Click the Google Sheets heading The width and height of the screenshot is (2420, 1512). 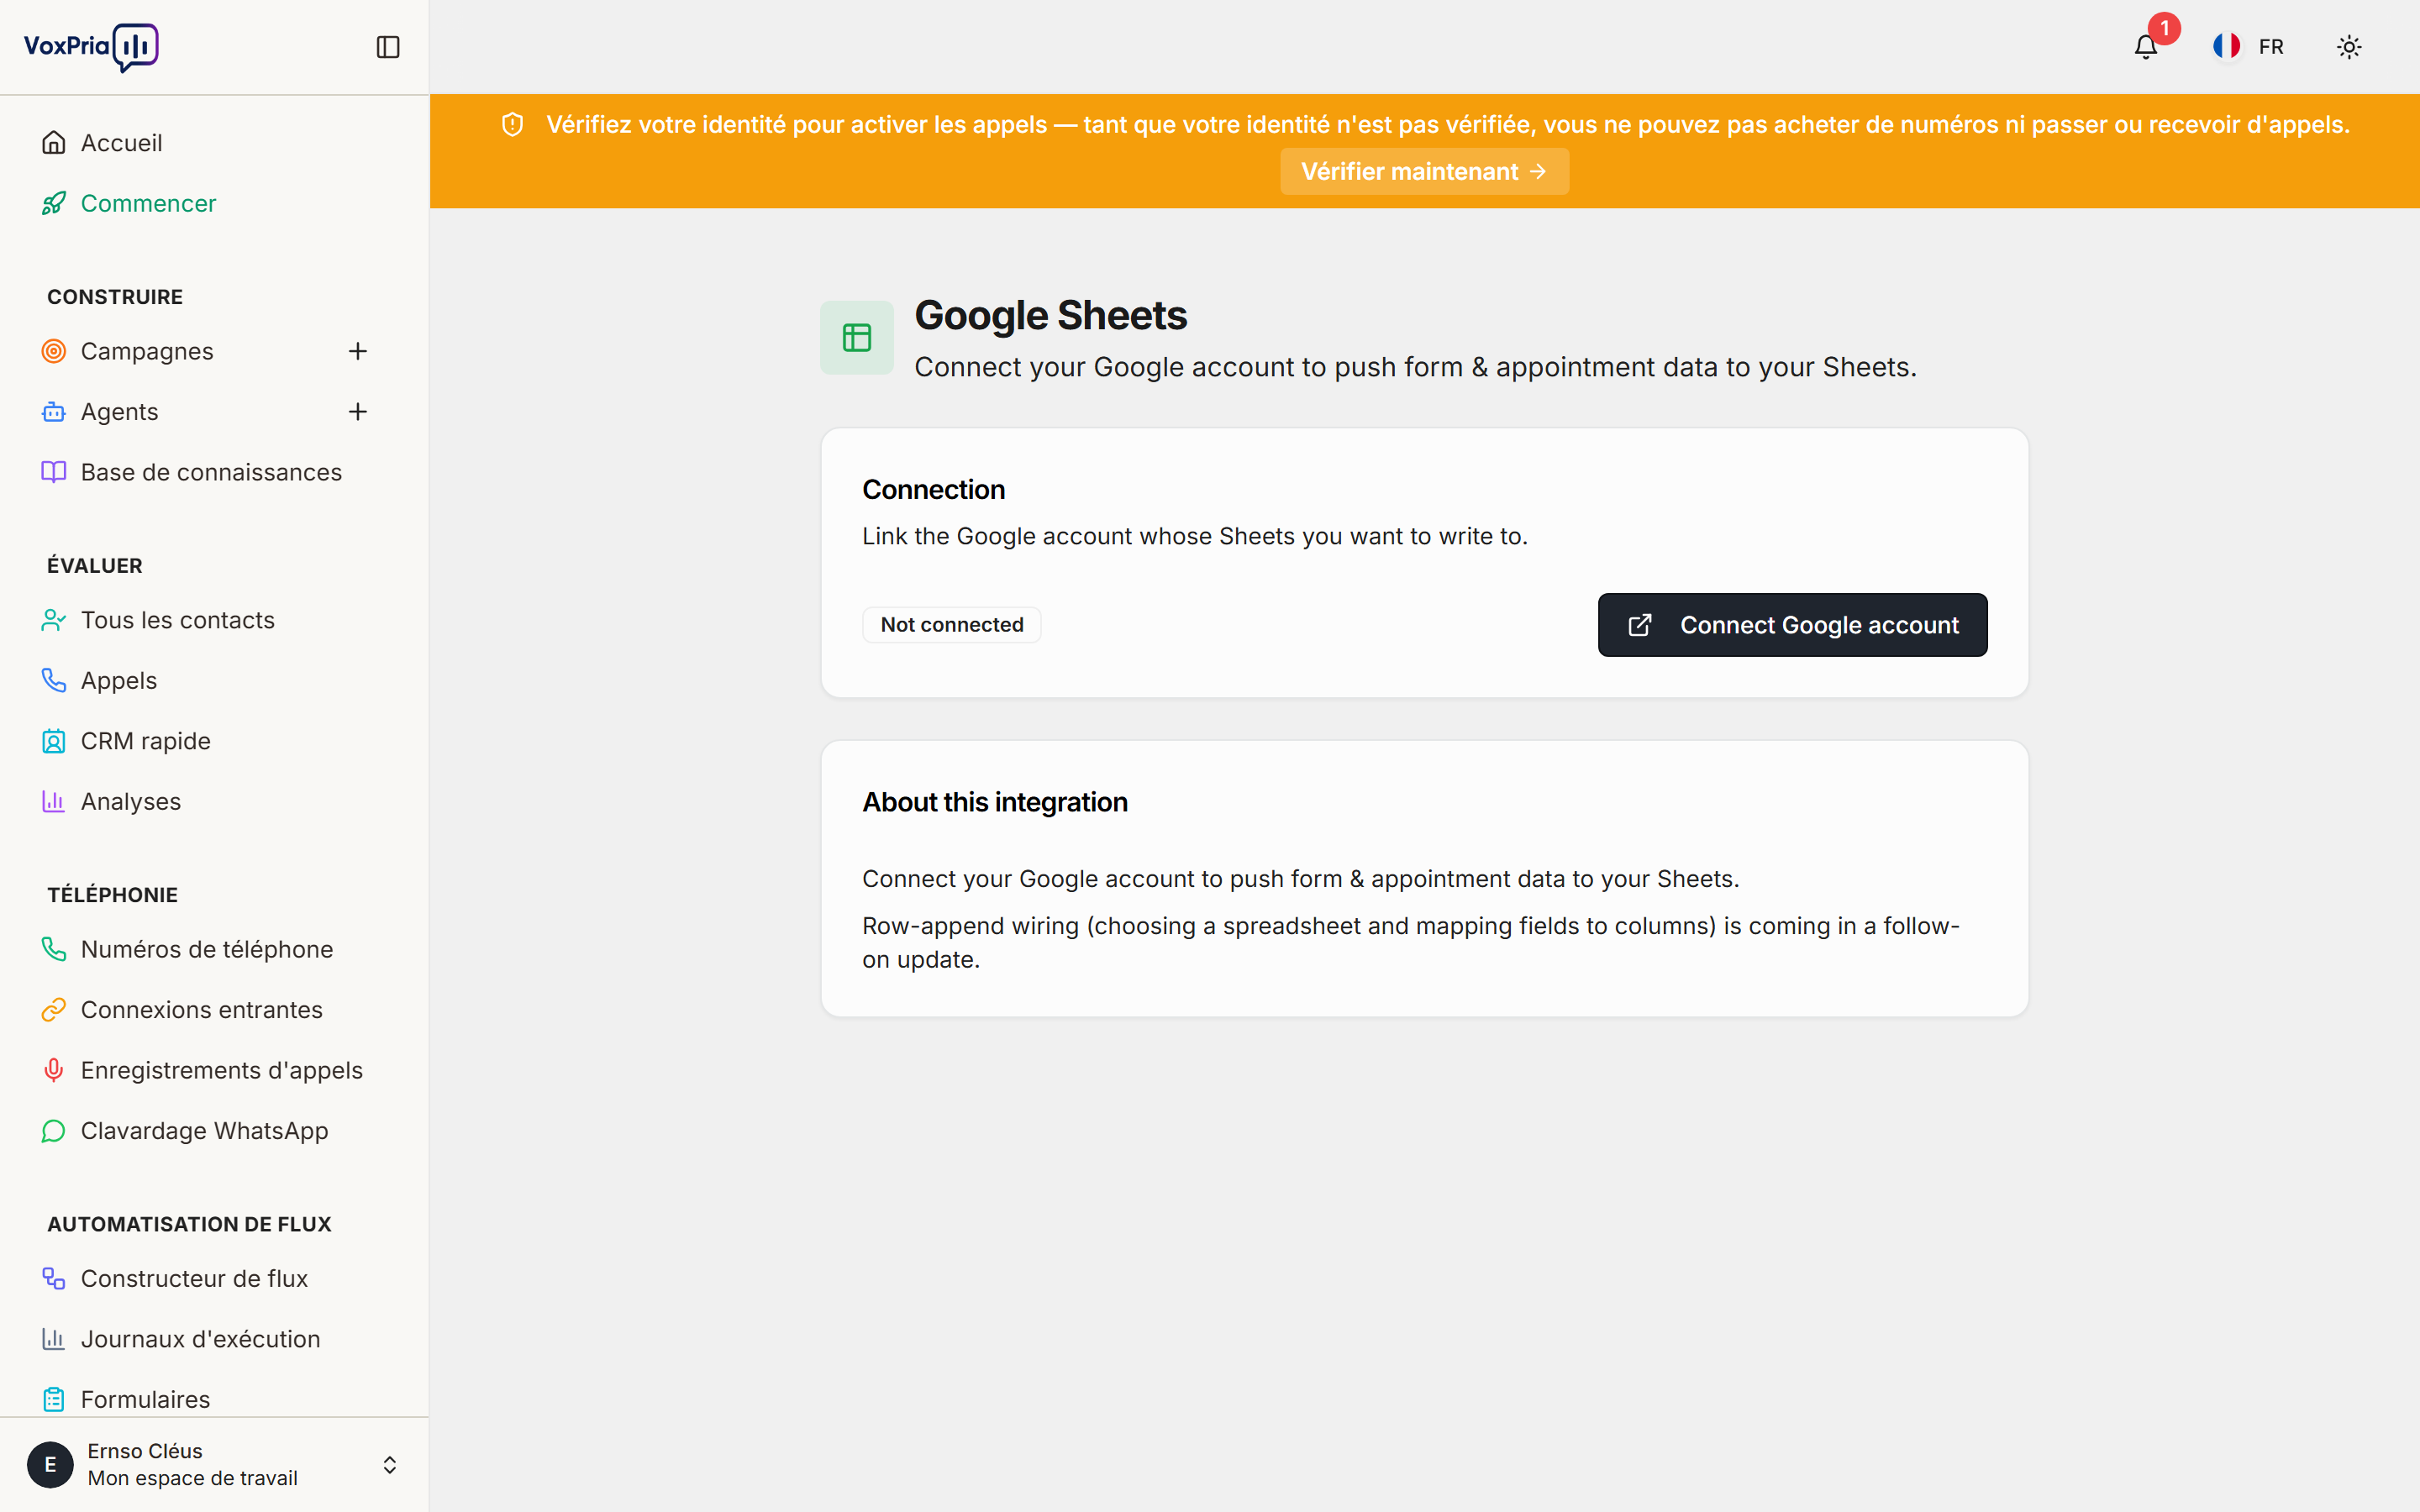click(1050, 316)
